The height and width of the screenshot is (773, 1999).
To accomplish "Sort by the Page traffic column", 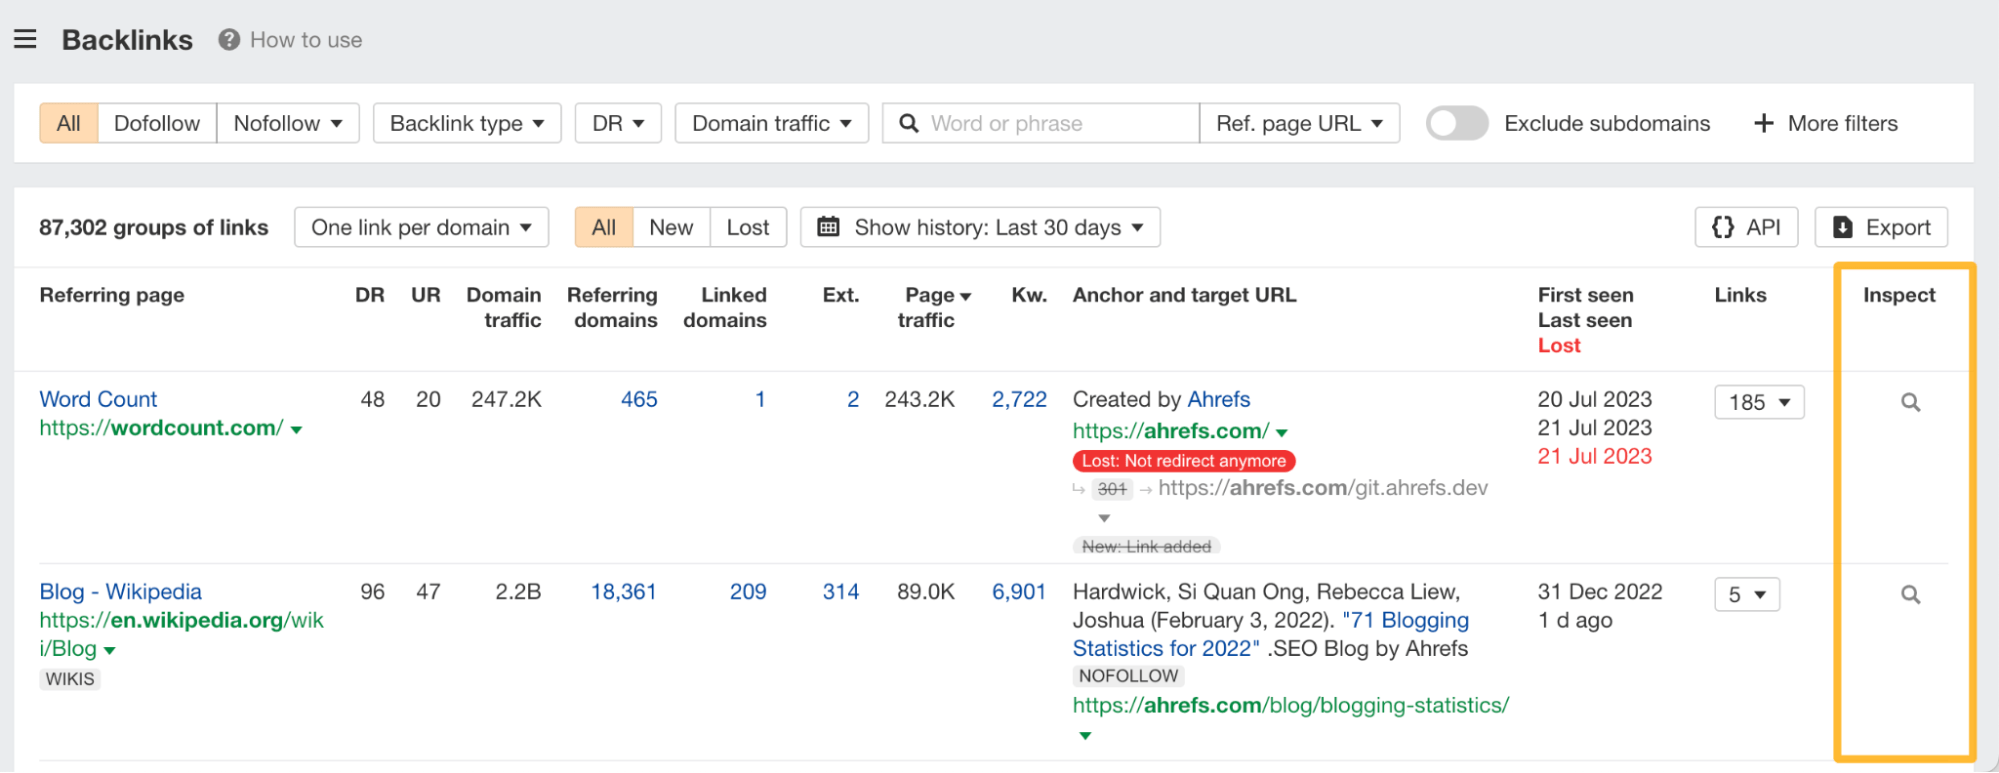I will coord(935,307).
